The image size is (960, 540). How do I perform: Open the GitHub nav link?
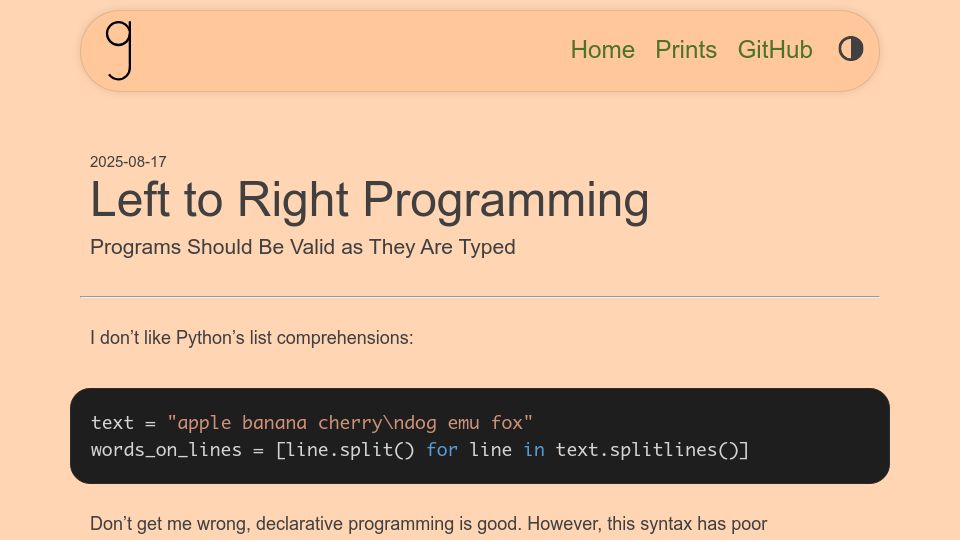(774, 50)
